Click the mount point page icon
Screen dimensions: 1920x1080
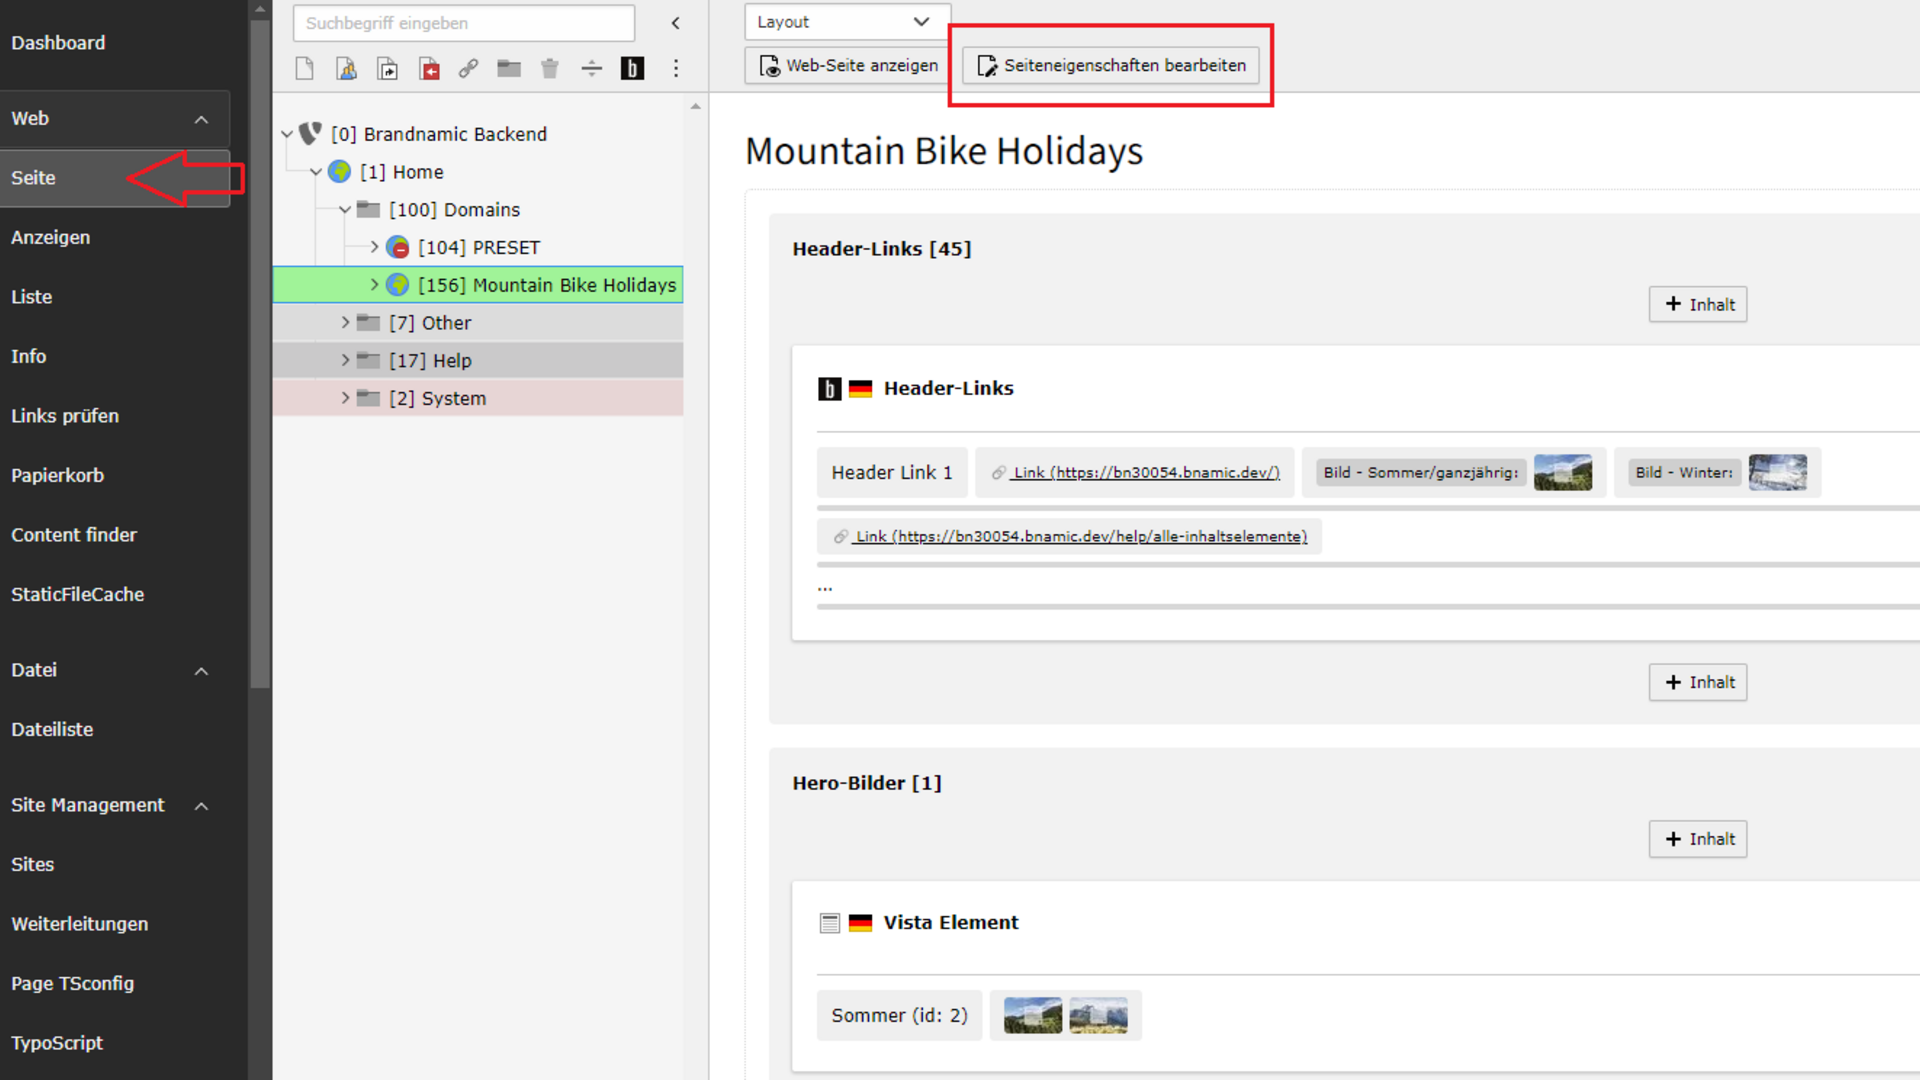coord(429,68)
